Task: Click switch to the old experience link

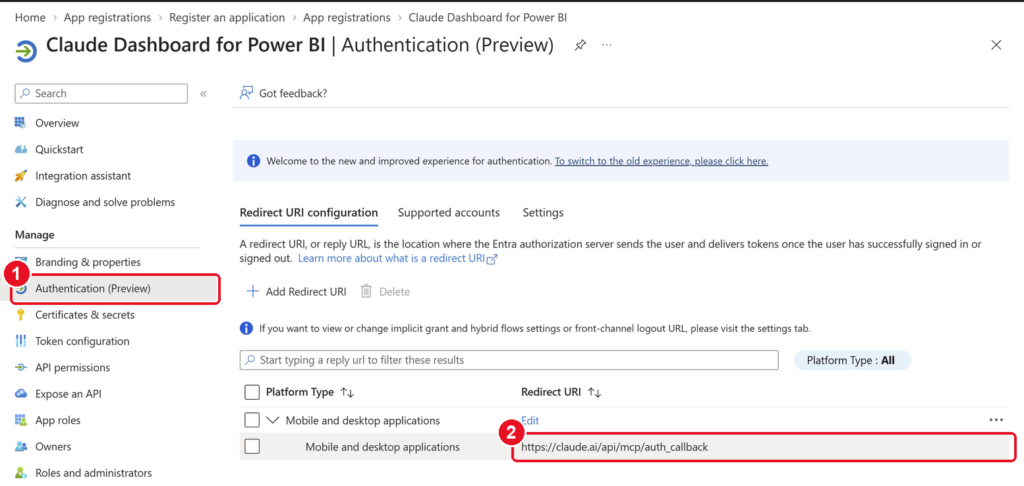Action: [662, 161]
